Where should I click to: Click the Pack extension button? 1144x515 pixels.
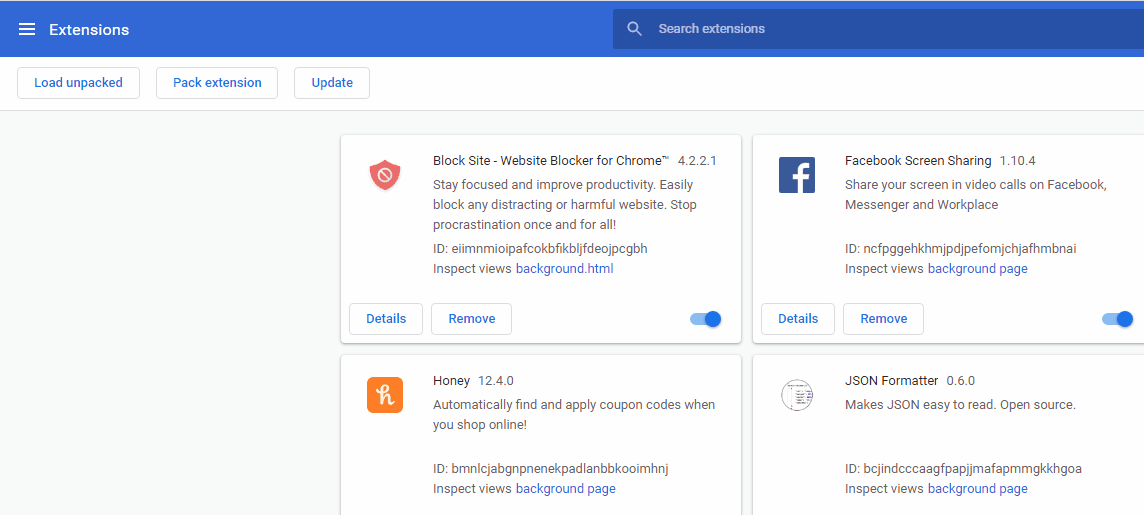tap(217, 82)
